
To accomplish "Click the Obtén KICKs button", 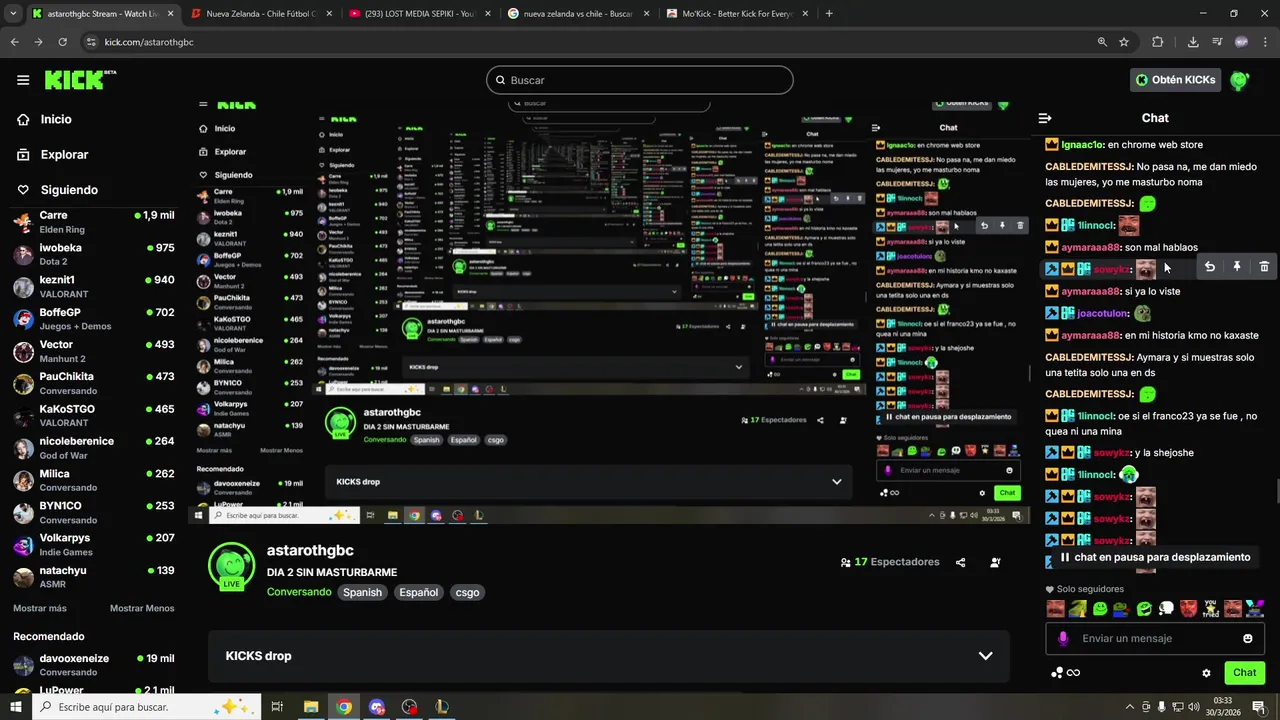I will click(x=1176, y=80).
